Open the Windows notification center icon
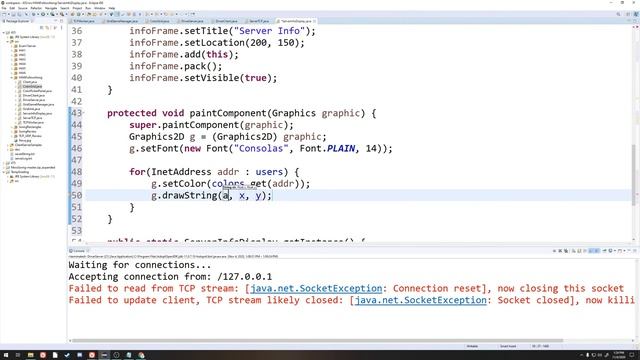Viewport: 640px width, 360px height. (x=631, y=355)
